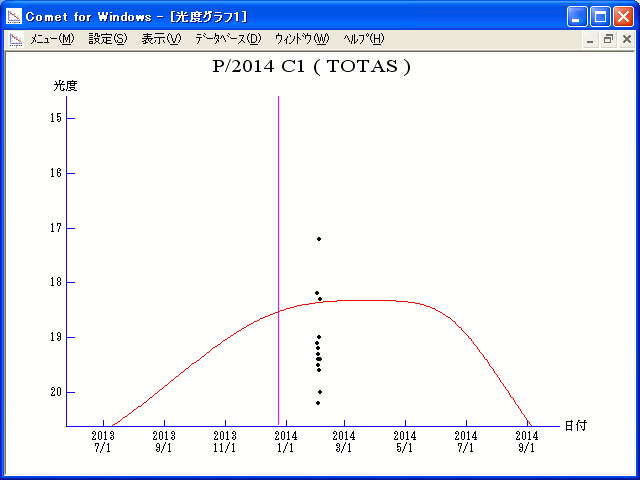
Task: Close the inner 光度グラフ1 child window
Action: click(627, 40)
